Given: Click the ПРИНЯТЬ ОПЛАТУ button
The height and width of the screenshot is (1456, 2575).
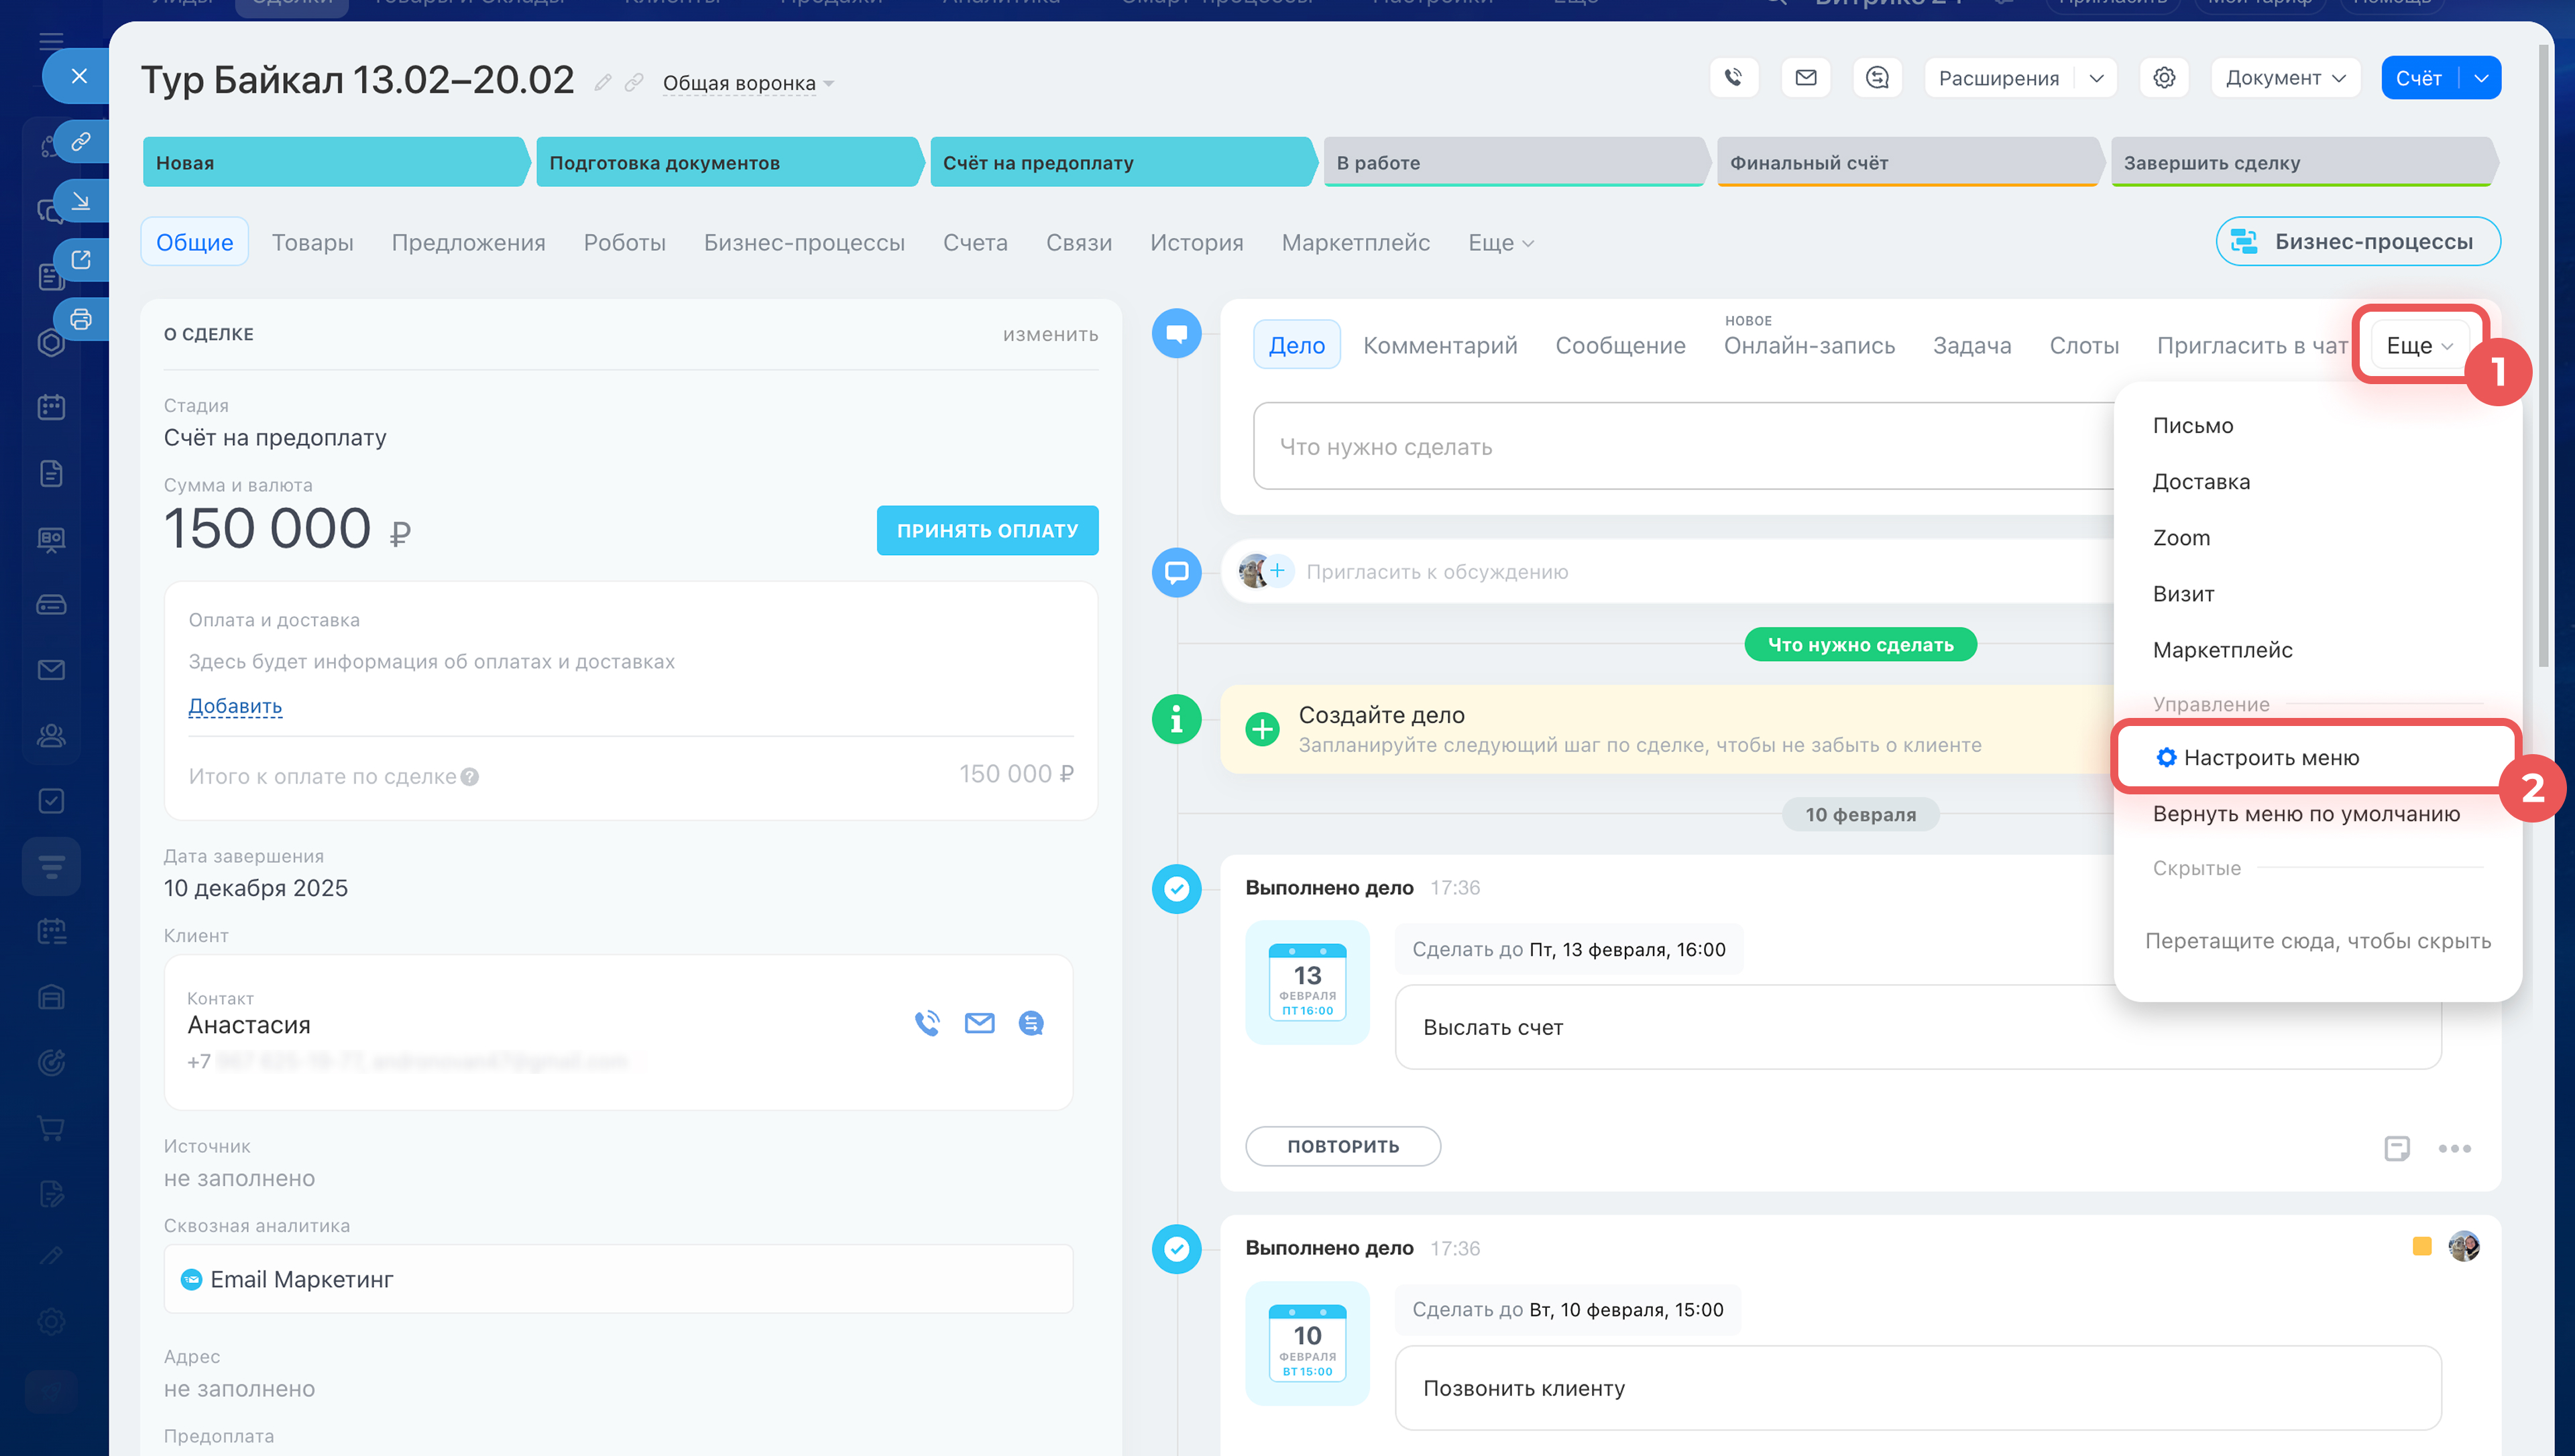Looking at the screenshot, I should pos(986,530).
